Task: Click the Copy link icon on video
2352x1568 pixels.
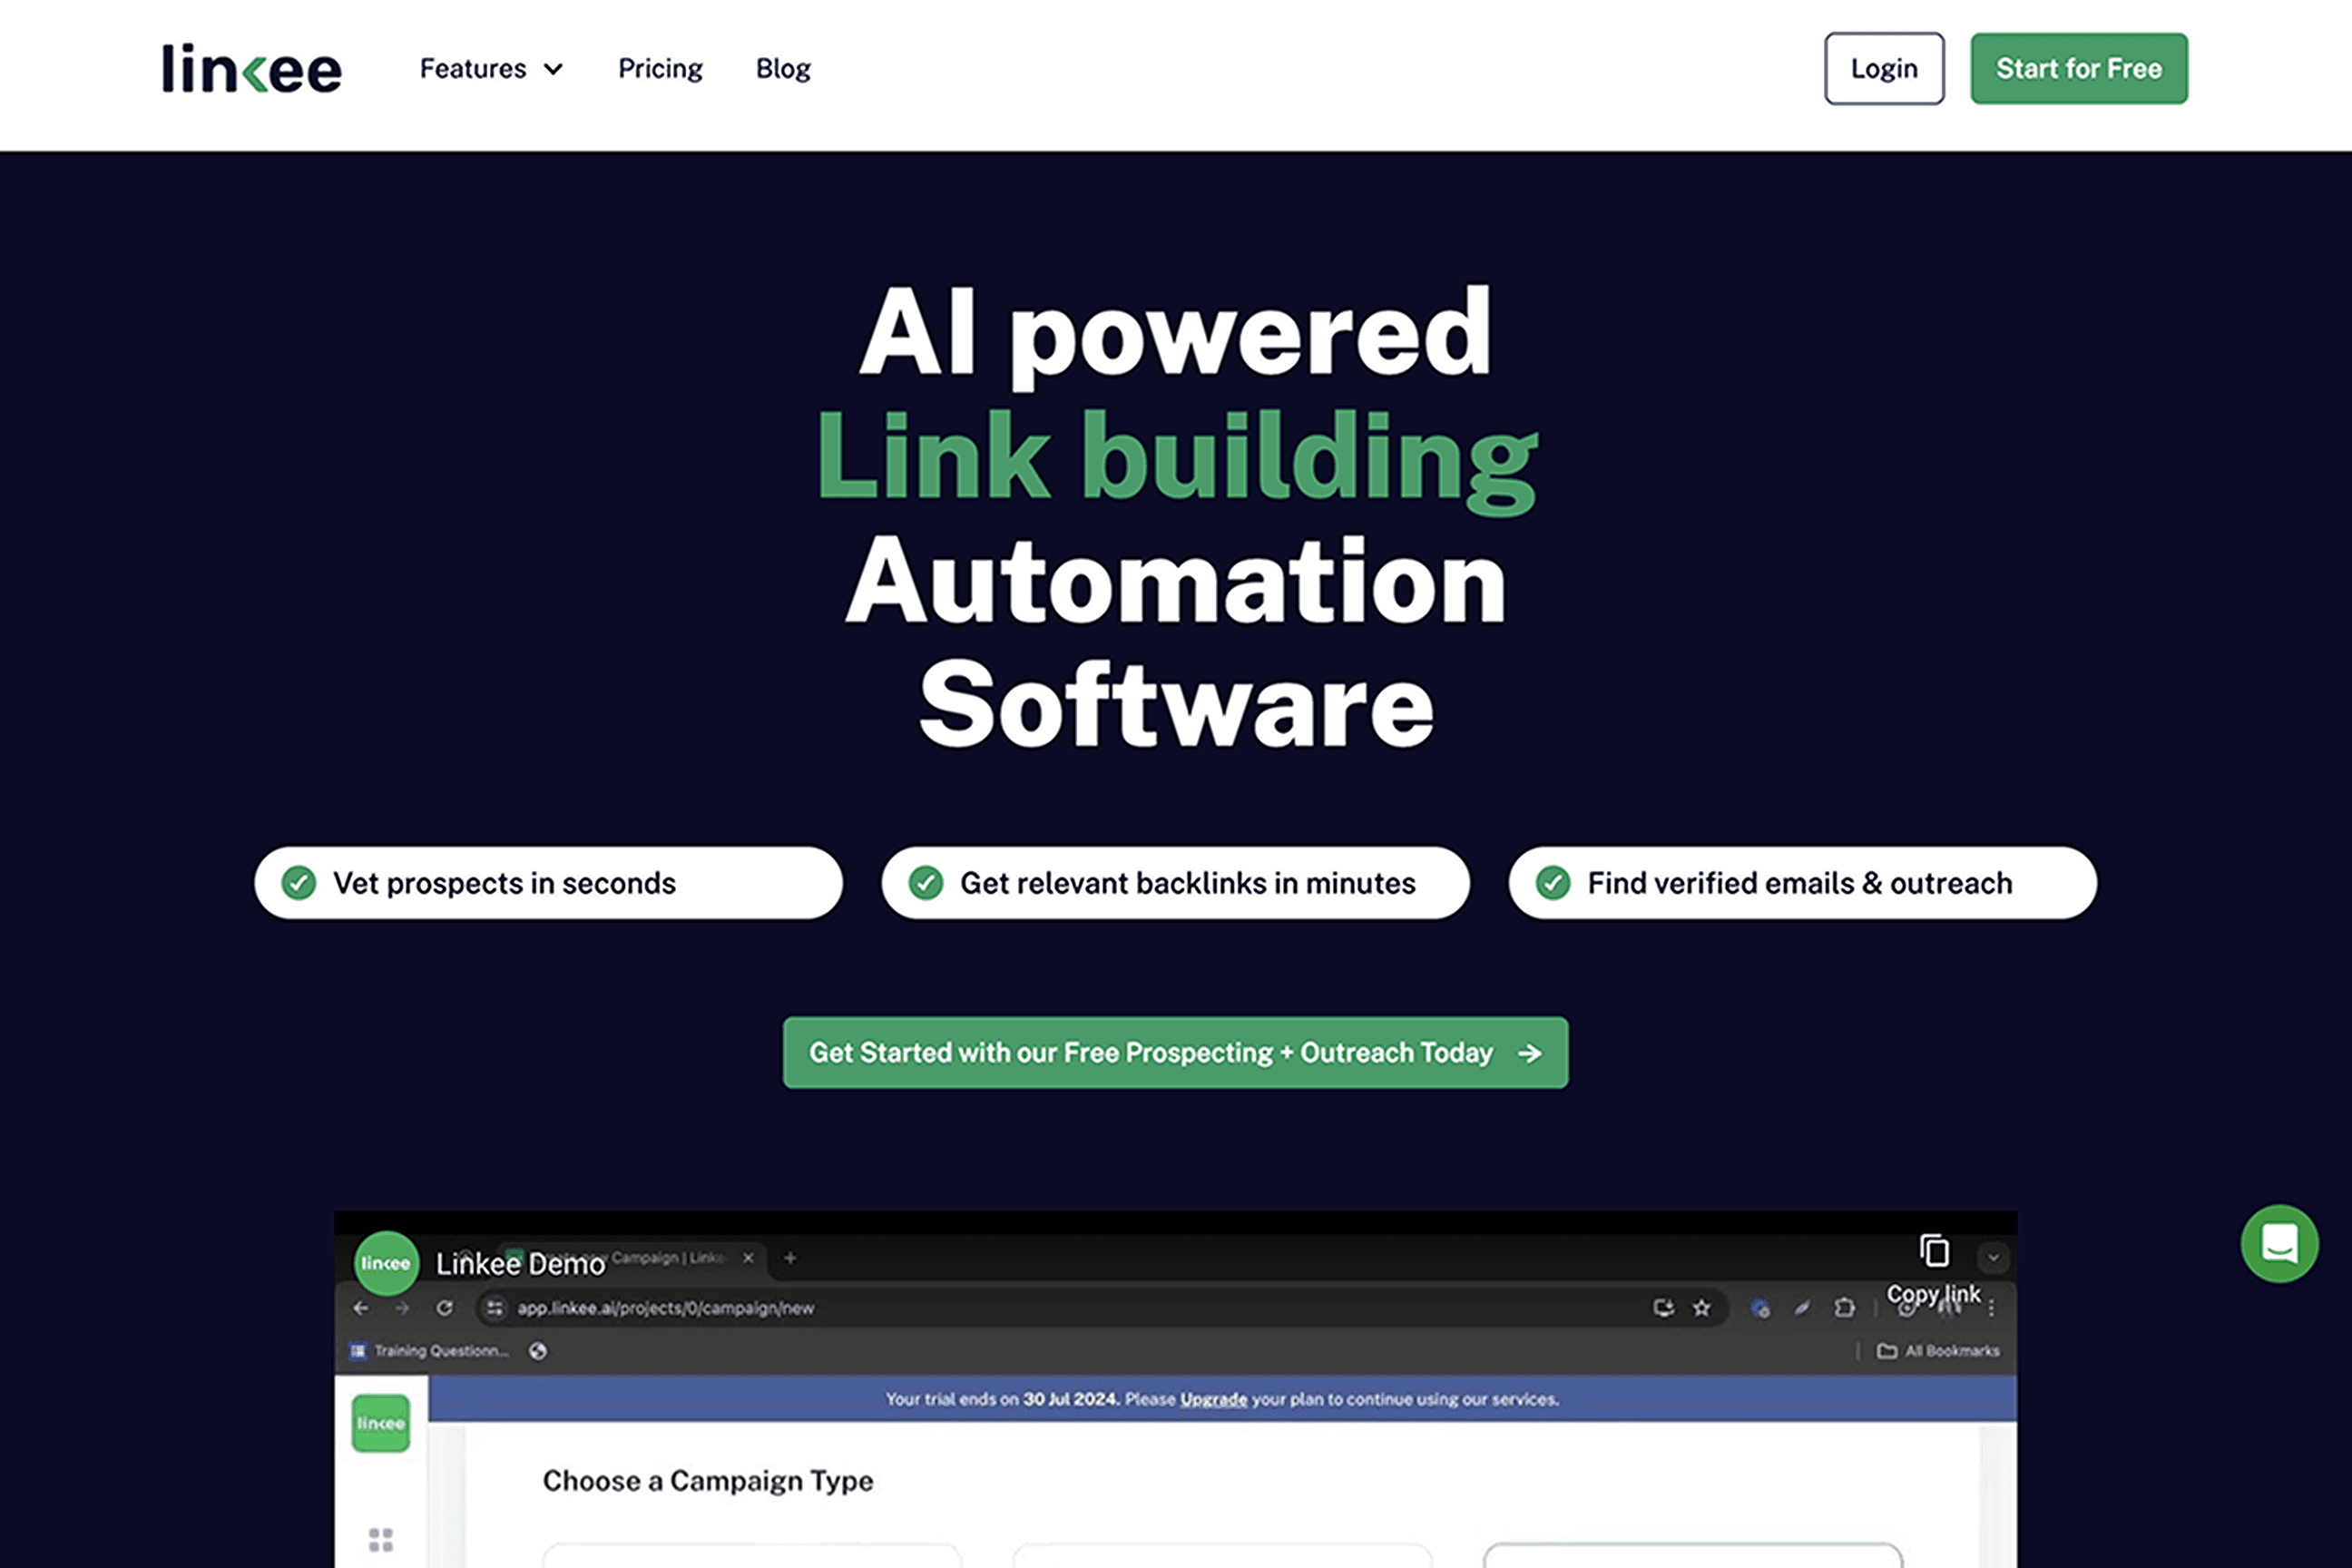Action: pos(1933,1251)
